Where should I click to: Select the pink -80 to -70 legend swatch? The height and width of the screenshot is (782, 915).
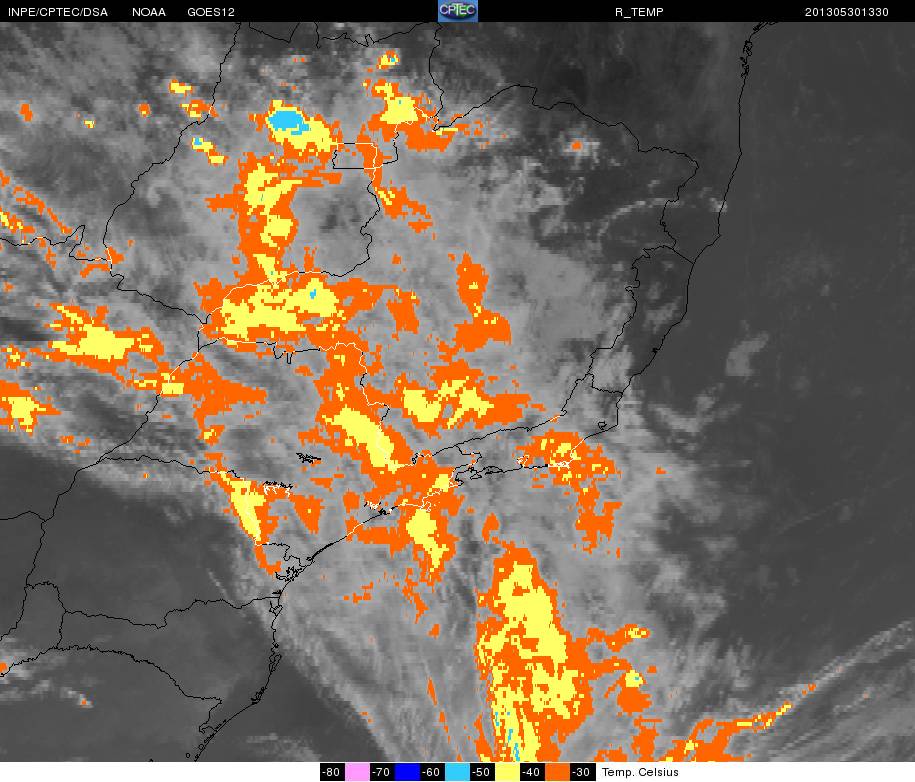357,772
